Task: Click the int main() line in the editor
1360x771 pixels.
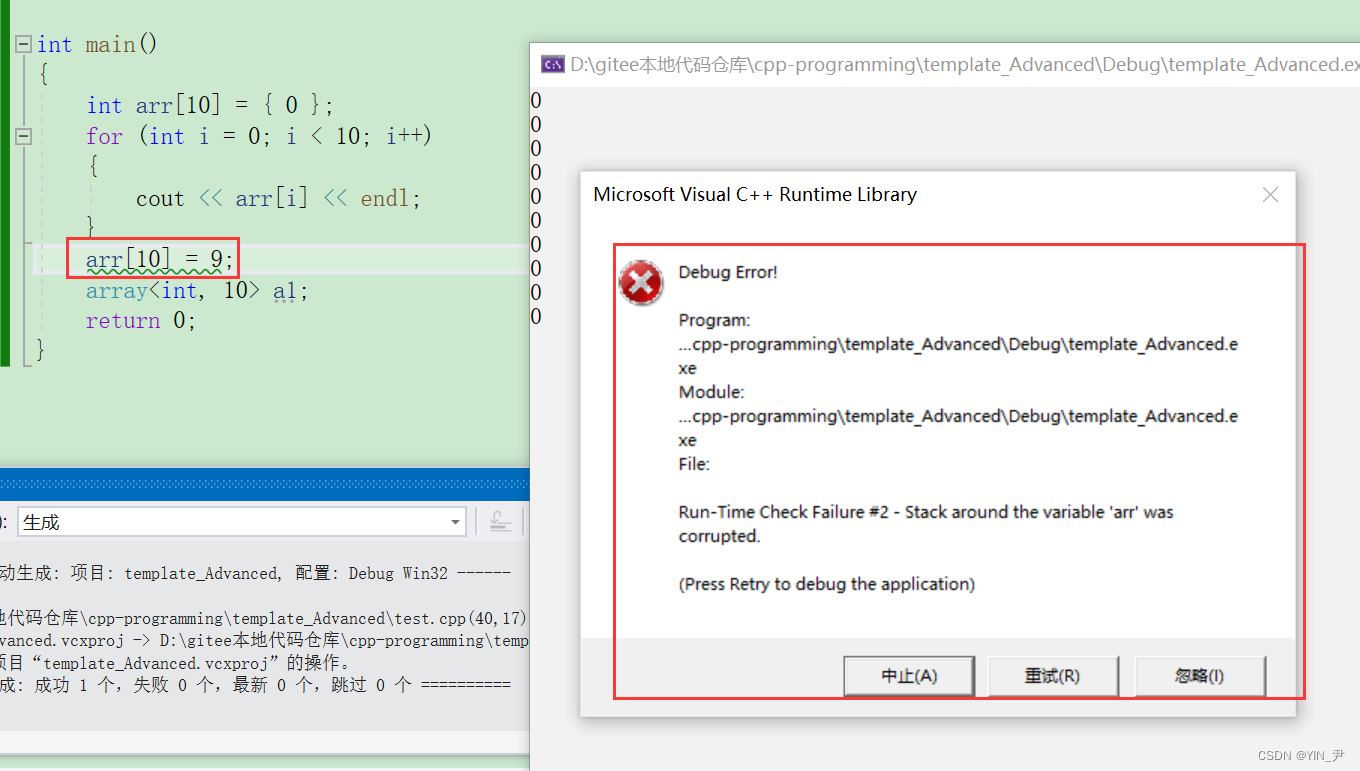Action: [x=98, y=45]
